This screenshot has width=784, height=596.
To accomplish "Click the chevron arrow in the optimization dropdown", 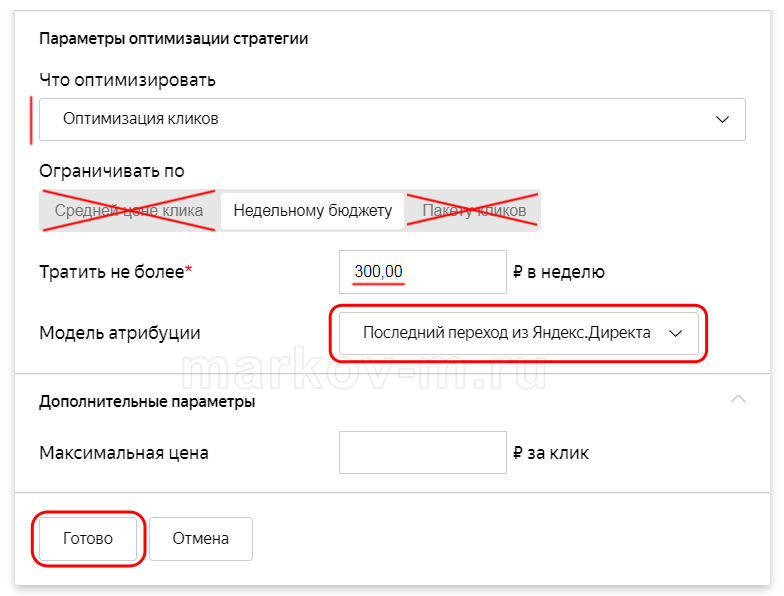I will pos(723,119).
